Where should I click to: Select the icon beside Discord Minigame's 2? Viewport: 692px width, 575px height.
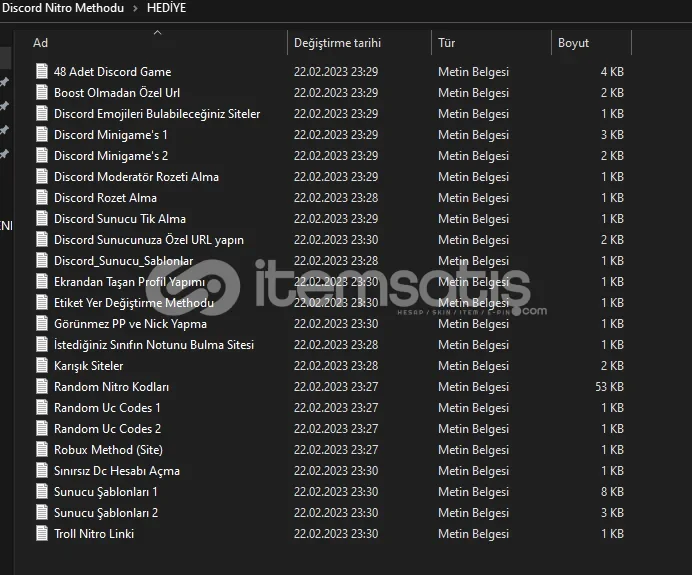(42, 156)
